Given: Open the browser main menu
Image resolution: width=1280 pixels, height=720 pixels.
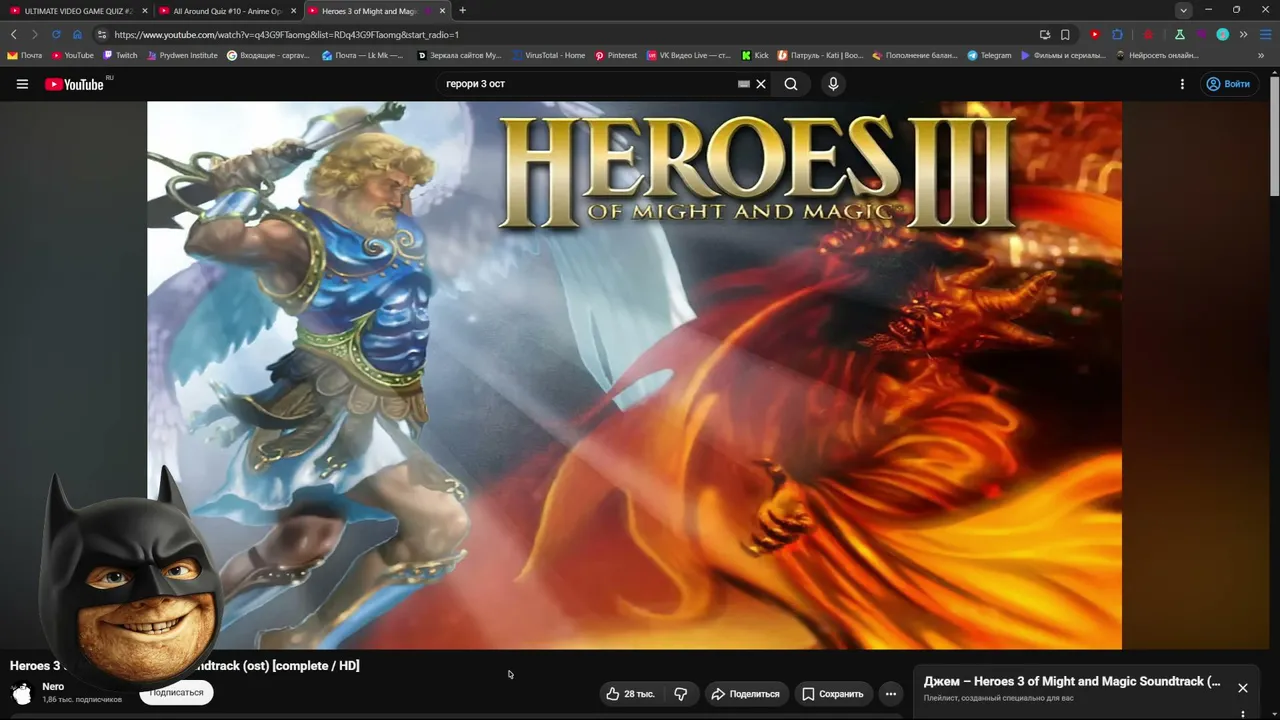Looking at the screenshot, I should 1265,34.
